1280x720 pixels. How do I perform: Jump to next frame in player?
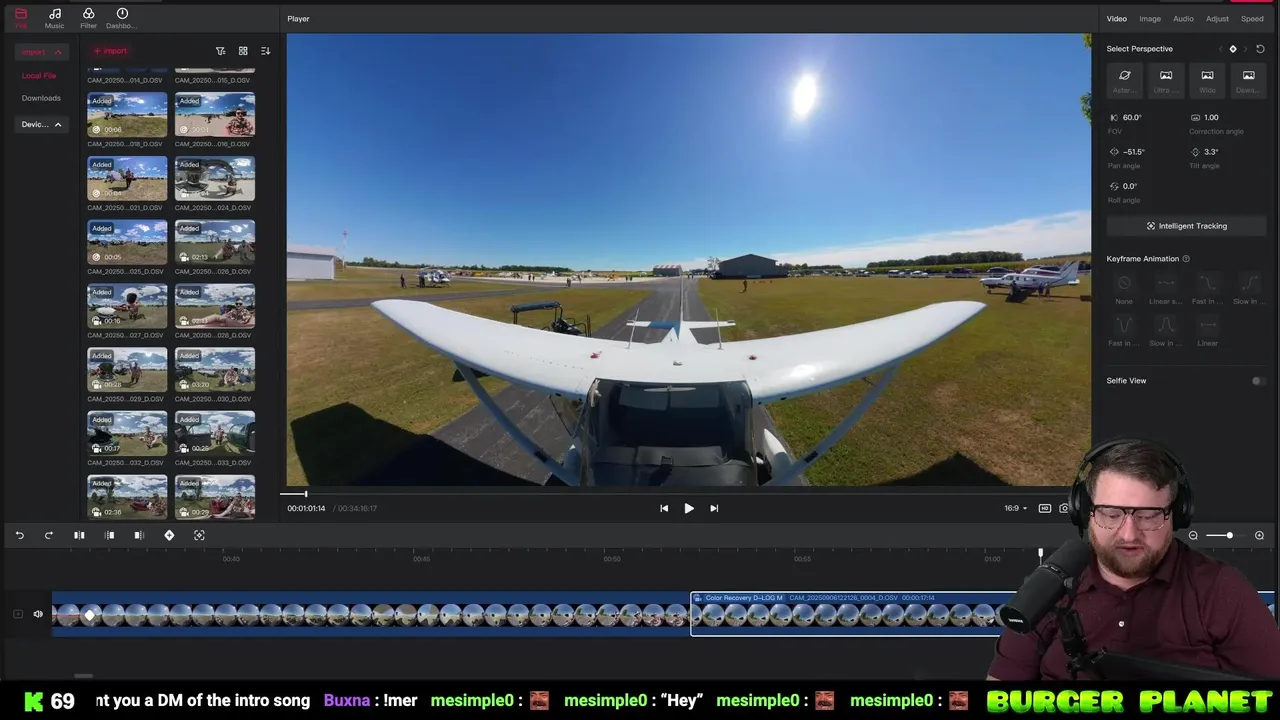(x=714, y=508)
